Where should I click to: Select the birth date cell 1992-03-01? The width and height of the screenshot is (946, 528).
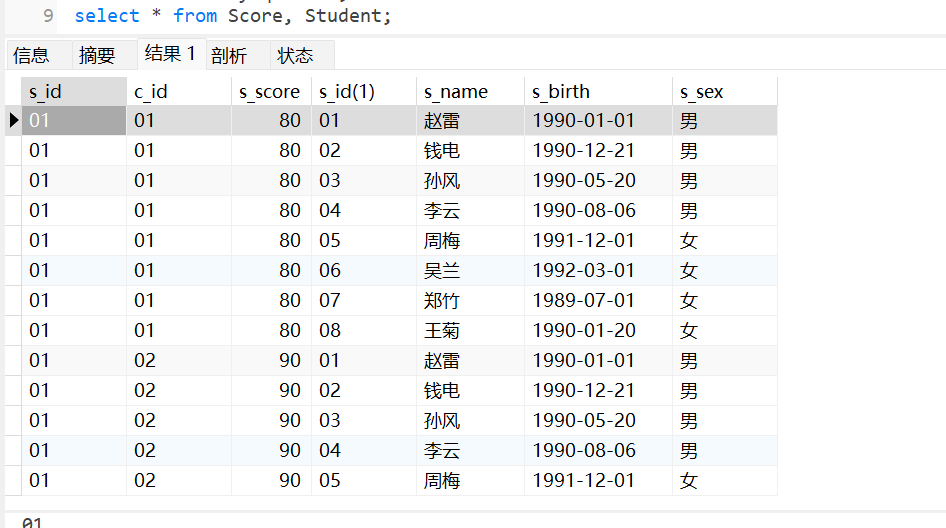[x=598, y=270]
